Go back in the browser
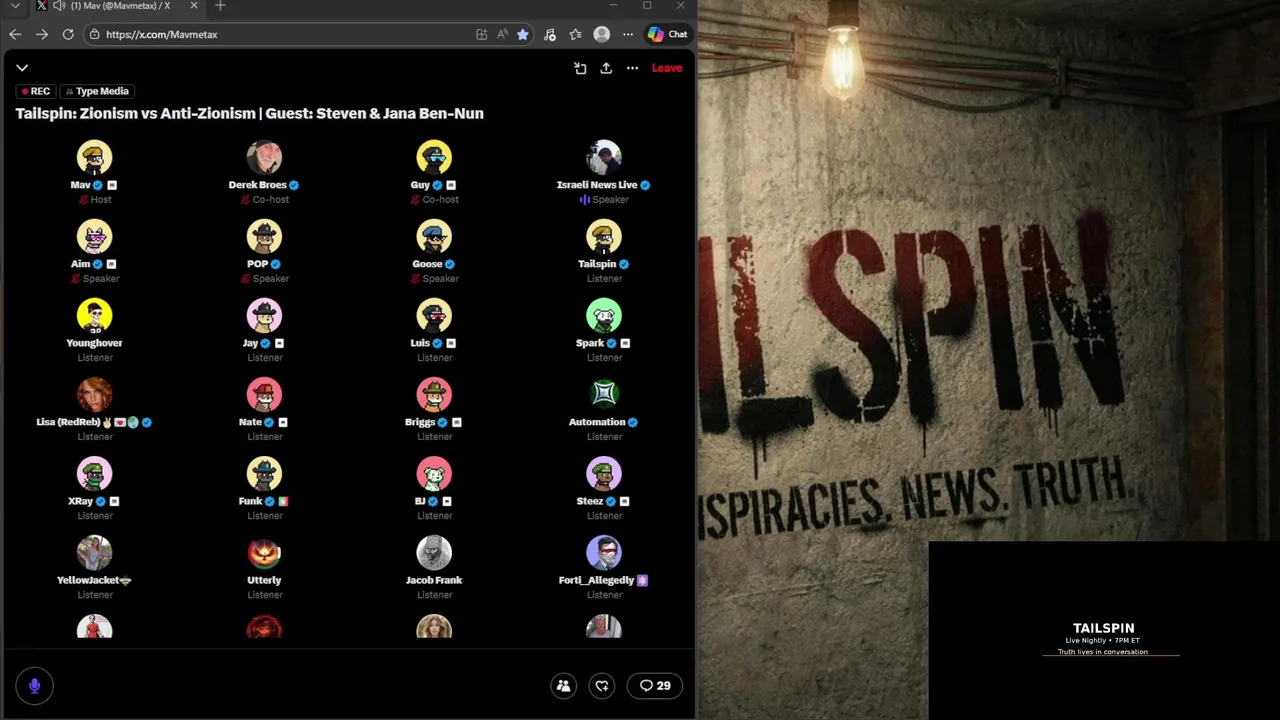This screenshot has height=720, width=1280. pos(15,34)
